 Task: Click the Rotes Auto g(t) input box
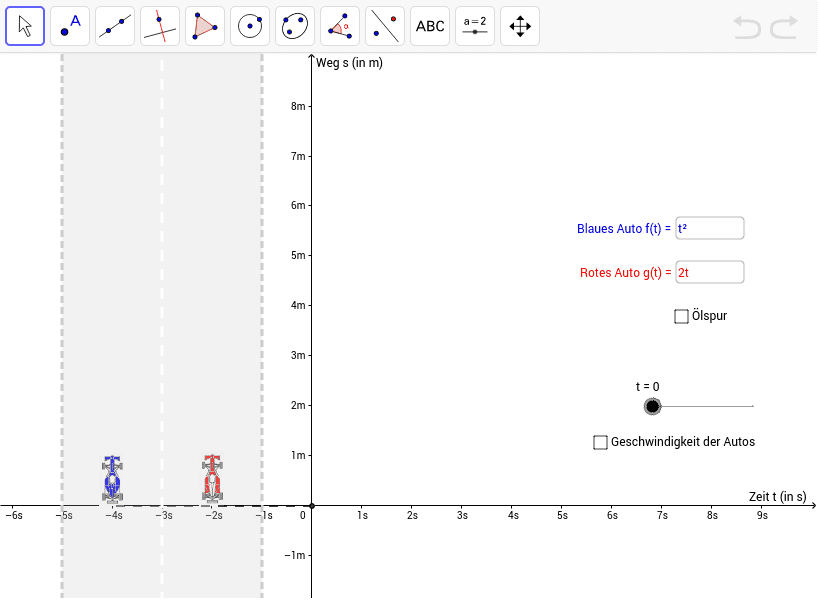(x=709, y=272)
